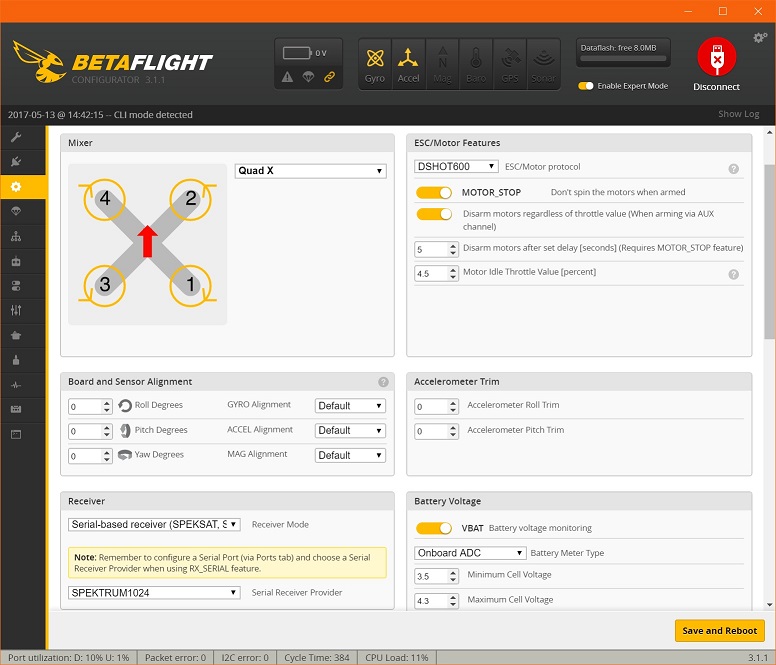This screenshot has height=665, width=776.
Task: Click the vertical page scrollbar
Action: [x=769, y=252]
